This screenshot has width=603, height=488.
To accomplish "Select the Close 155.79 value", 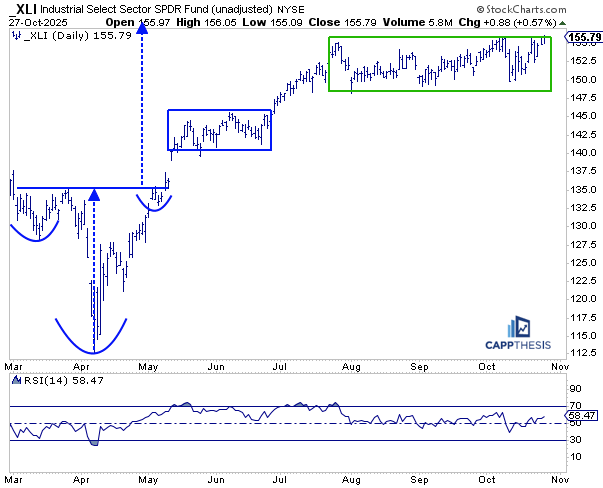I will point(342,22).
